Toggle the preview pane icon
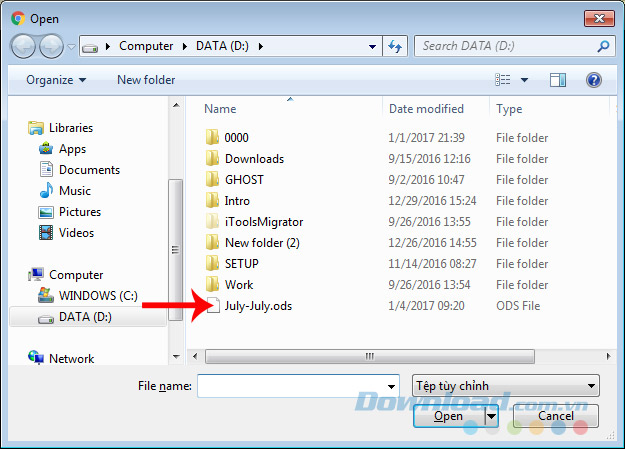625x449 pixels. click(x=558, y=80)
